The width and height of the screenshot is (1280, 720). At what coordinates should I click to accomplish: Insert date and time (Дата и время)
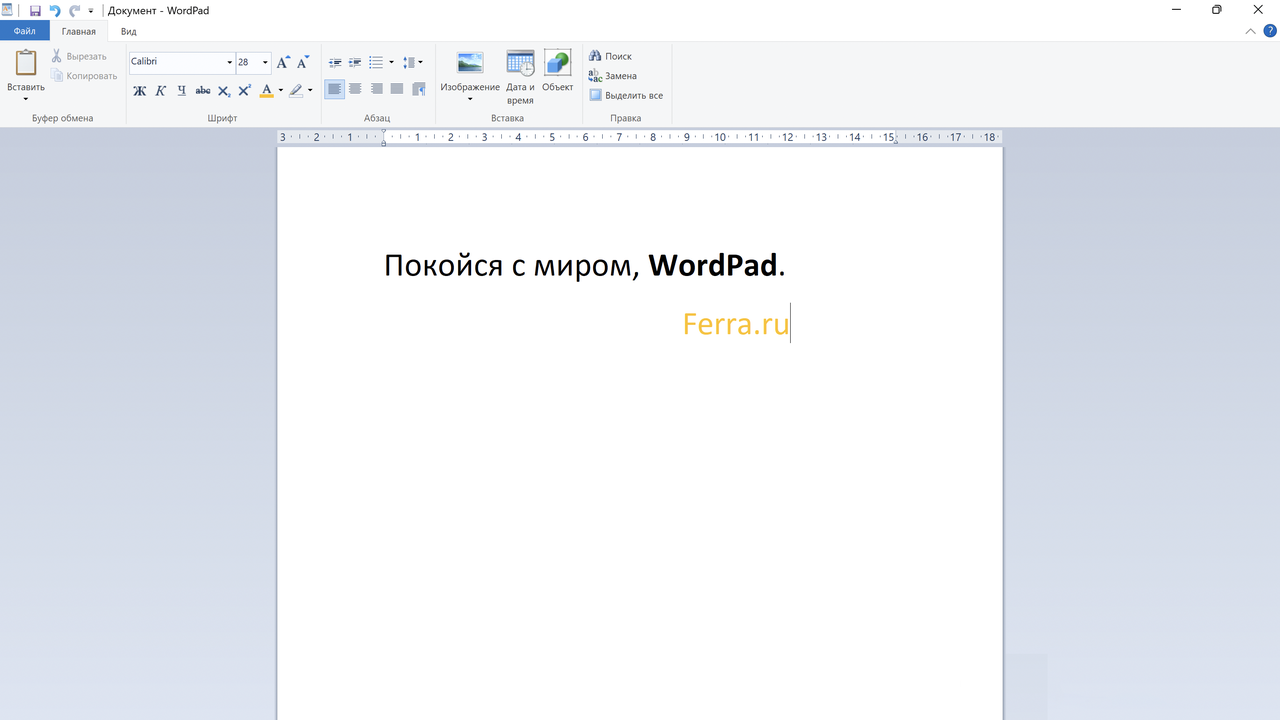(520, 77)
